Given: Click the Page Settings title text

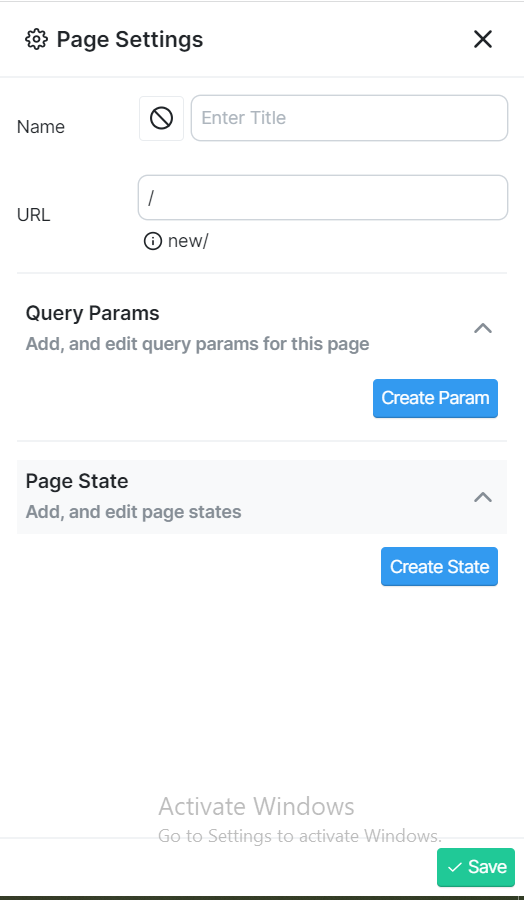Looking at the screenshot, I should (x=130, y=40).
